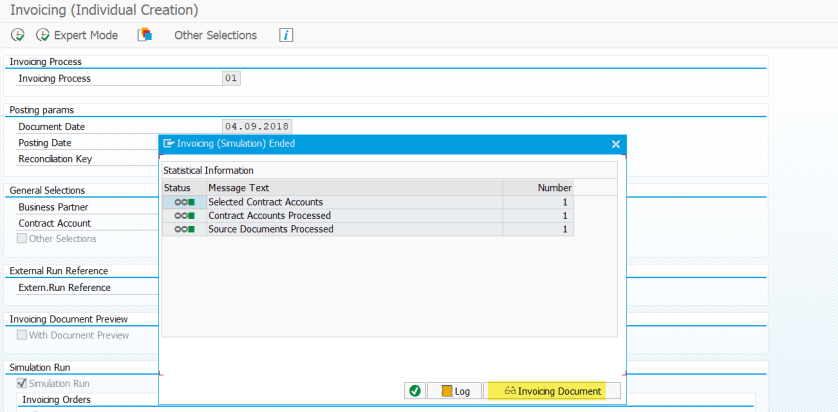Open the Log button in the dialog

click(454, 391)
